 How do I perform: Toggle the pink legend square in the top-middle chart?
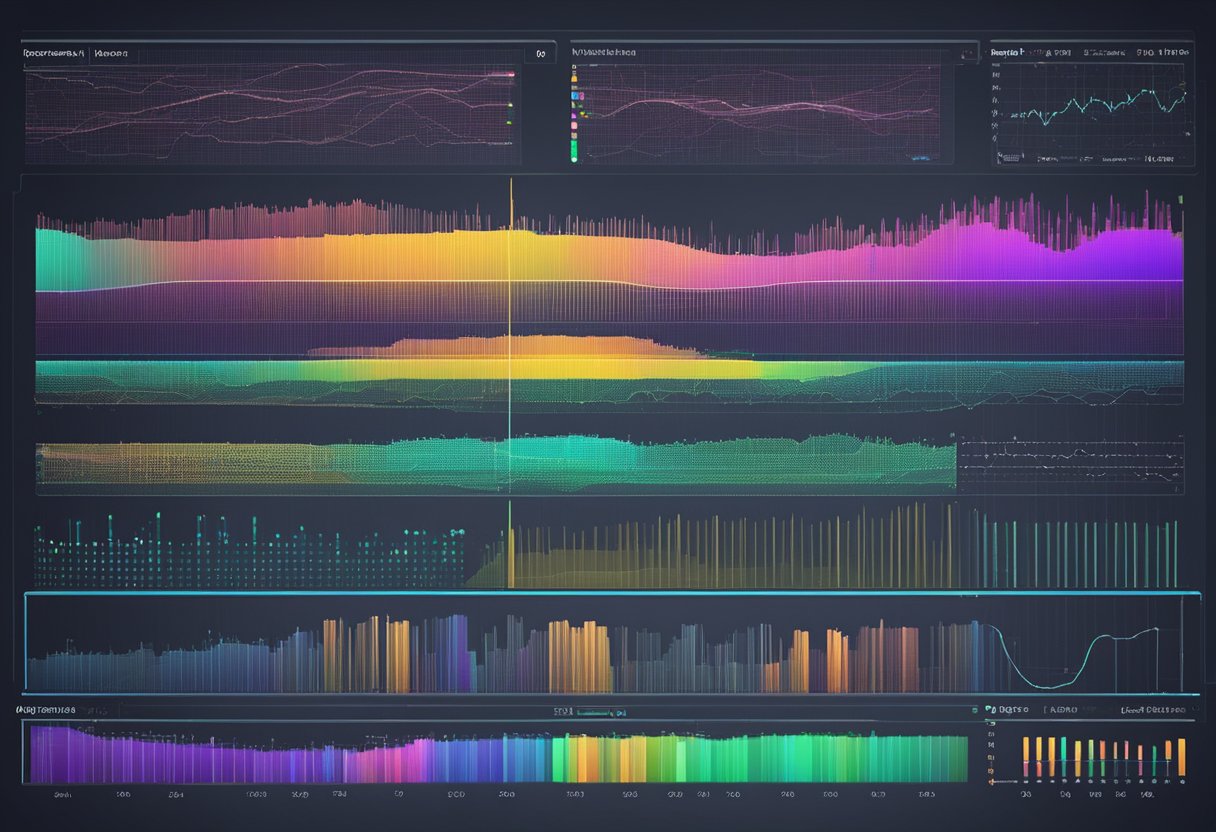[x=574, y=127]
